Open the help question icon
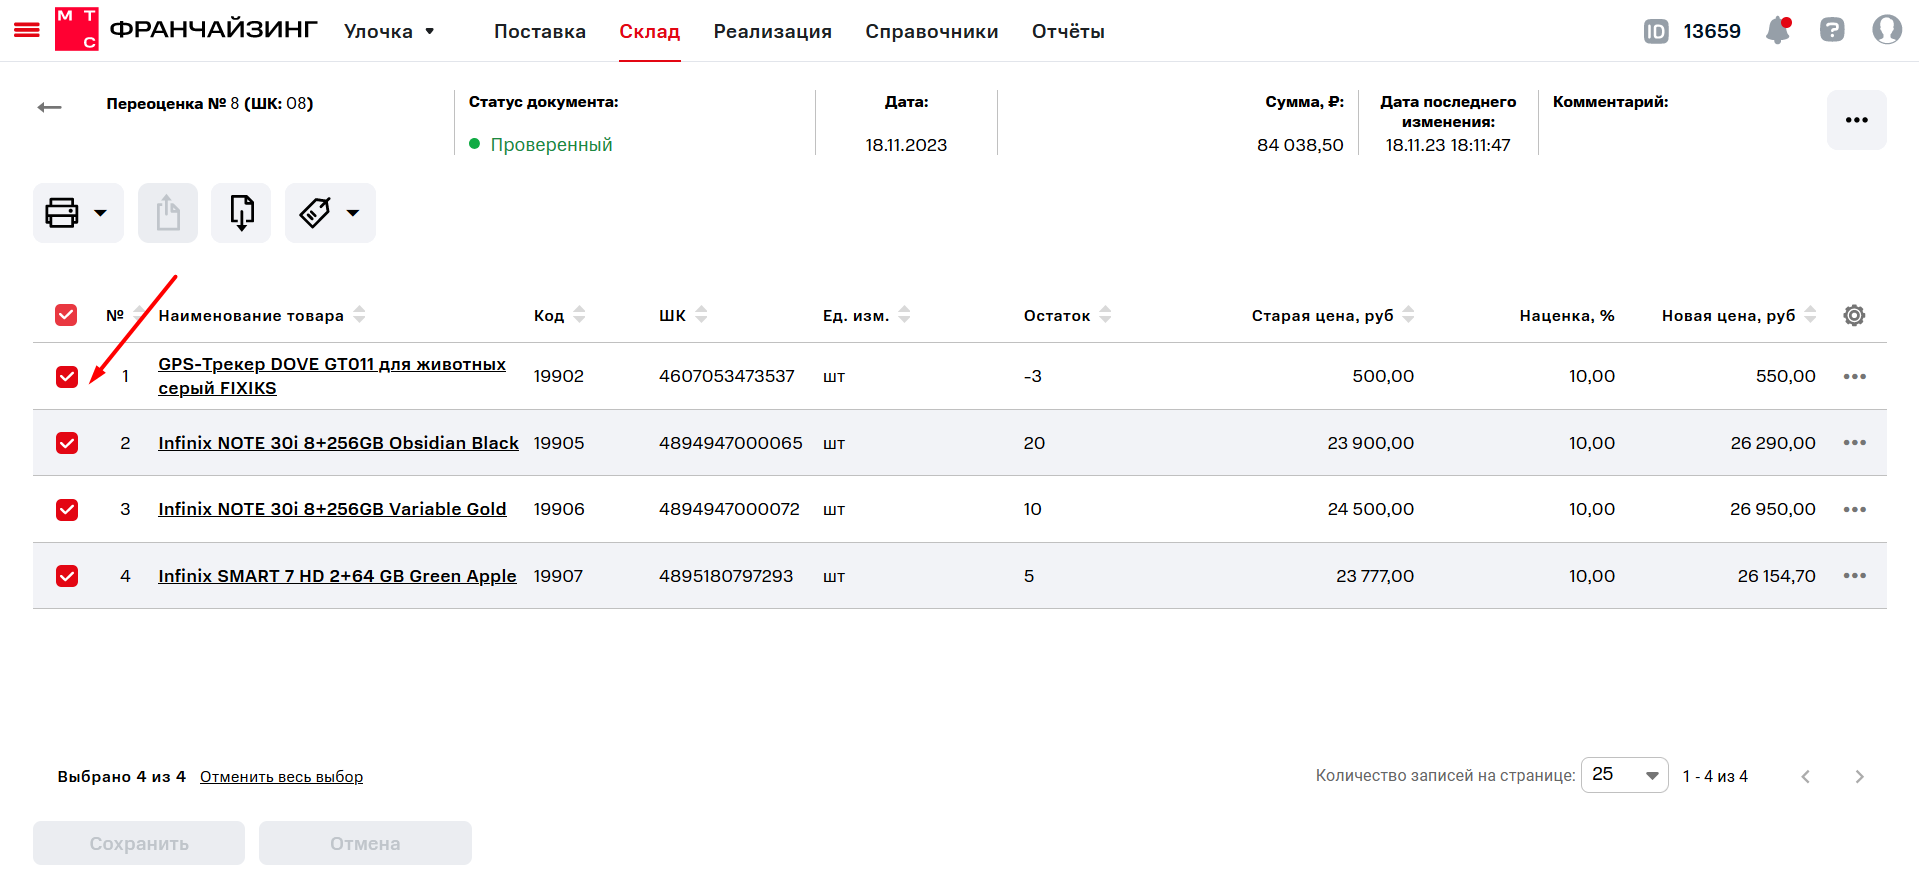 [1832, 30]
